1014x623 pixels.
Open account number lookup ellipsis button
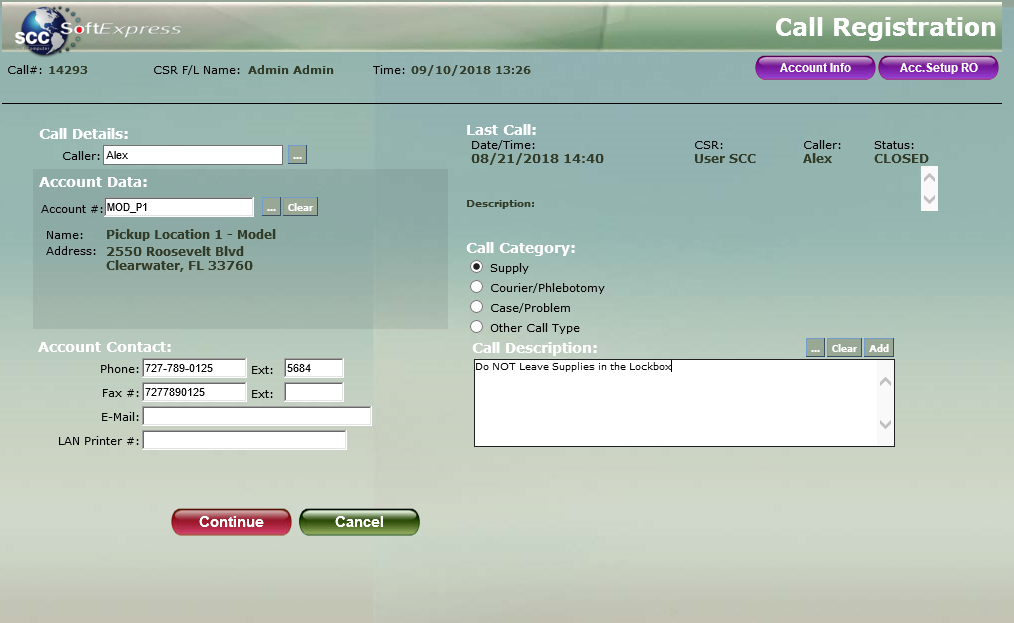(x=270, y=207)
